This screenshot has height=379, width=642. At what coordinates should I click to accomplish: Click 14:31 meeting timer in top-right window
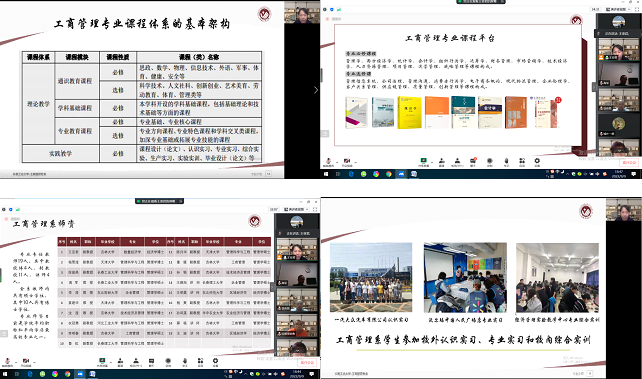(595, 9)
